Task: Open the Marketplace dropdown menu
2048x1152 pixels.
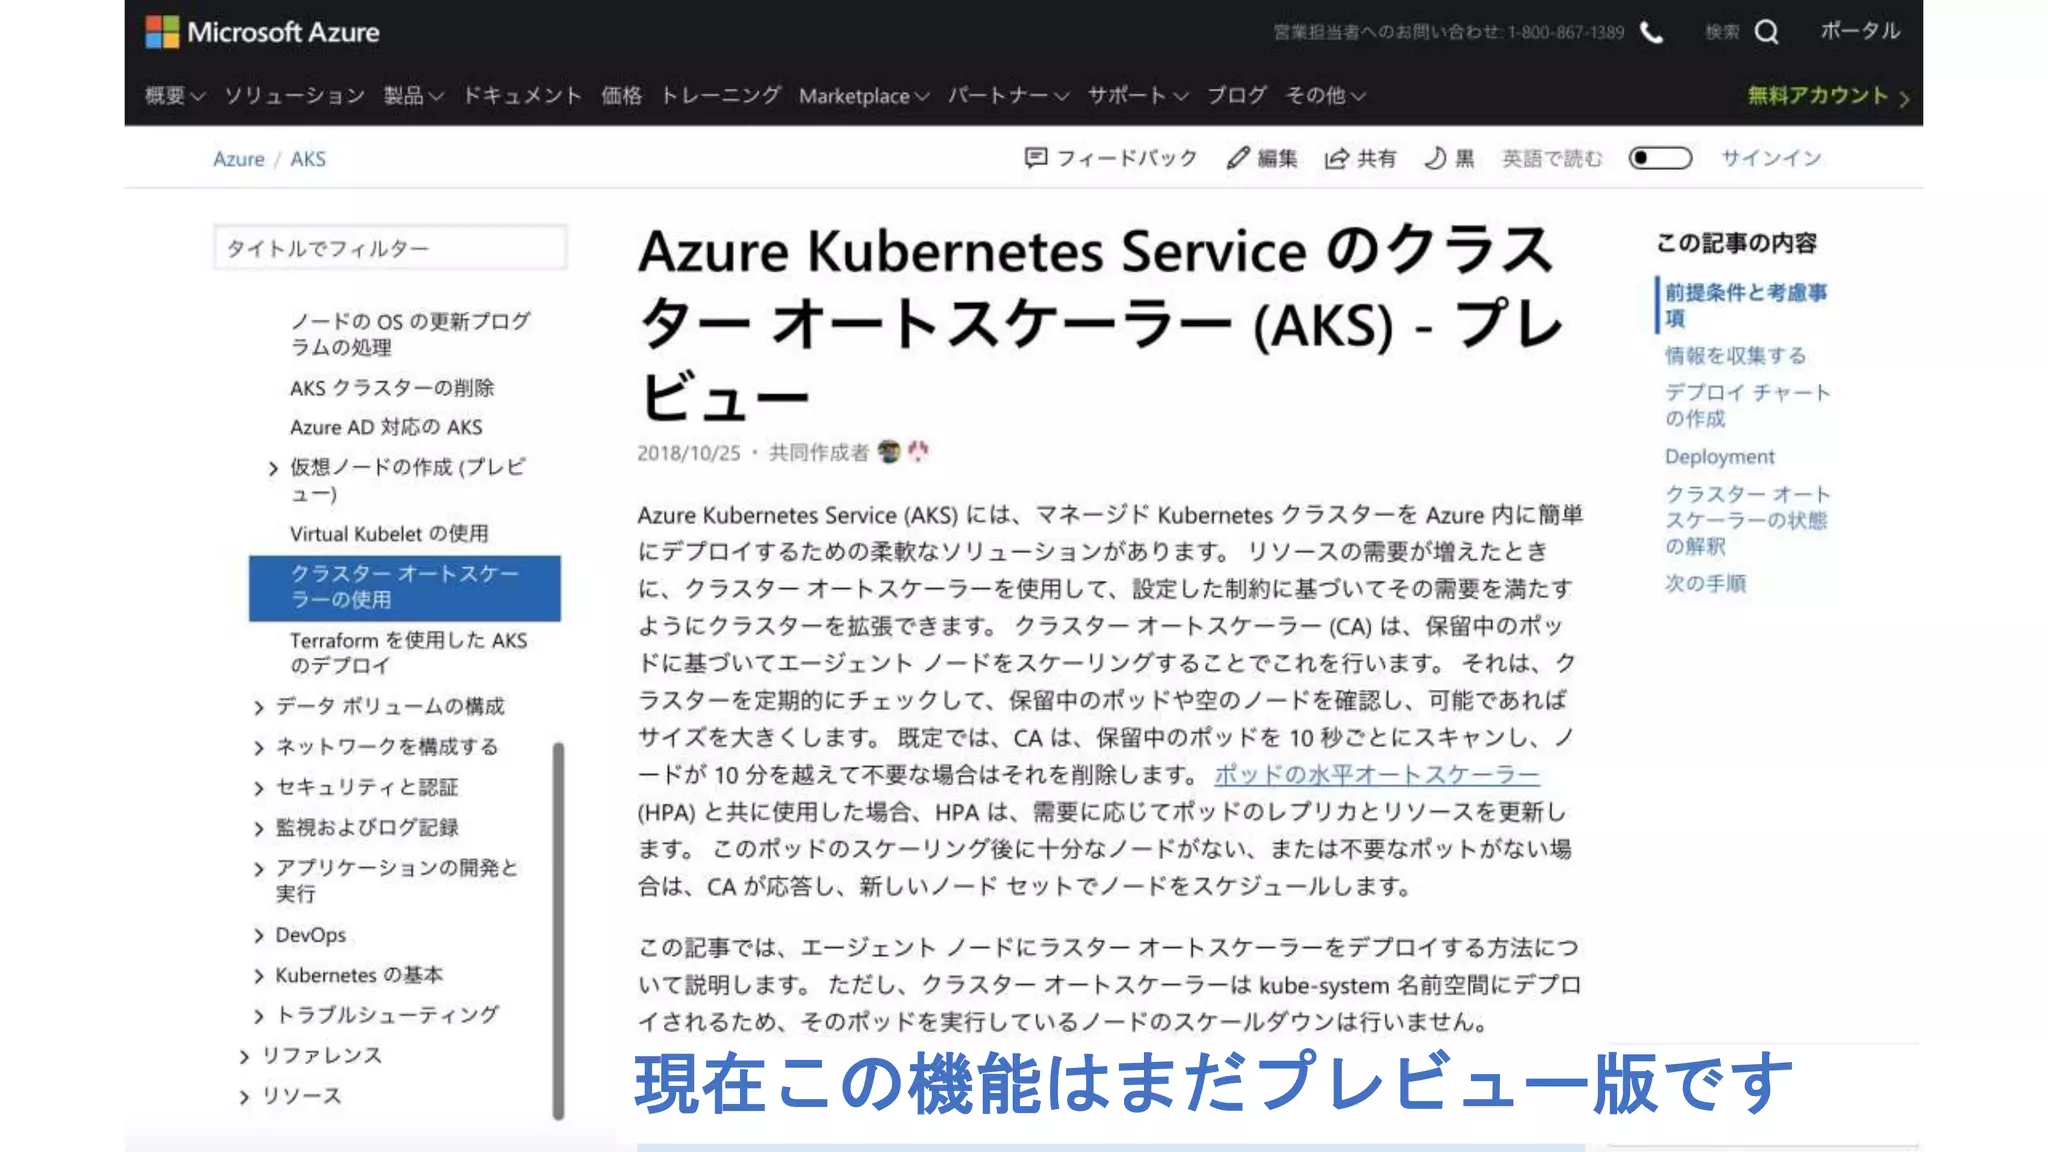Action: click(864, 96)
